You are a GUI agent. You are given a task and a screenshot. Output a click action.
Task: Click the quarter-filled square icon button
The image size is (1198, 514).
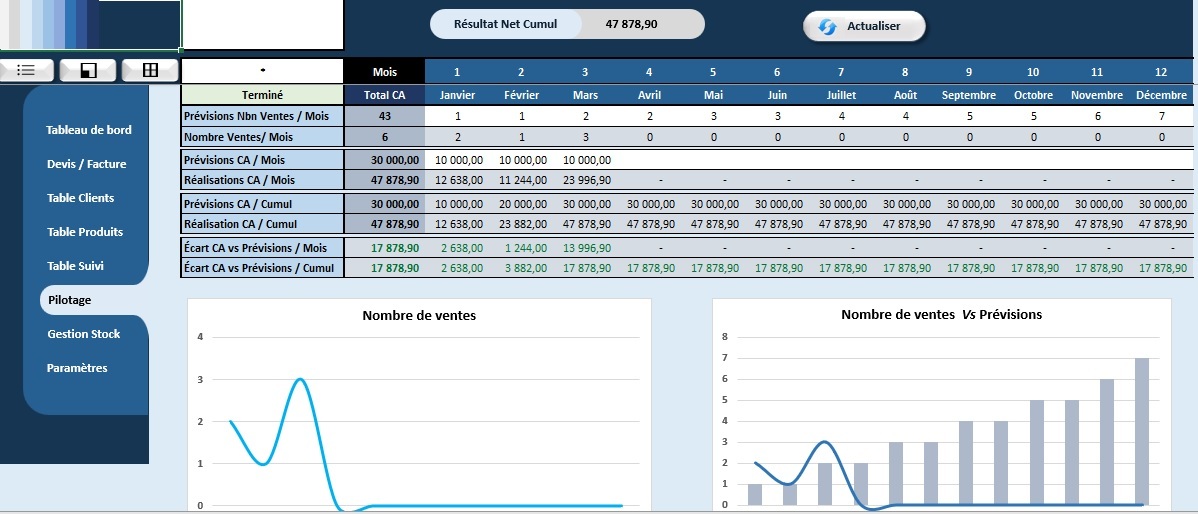click(88, 70)
